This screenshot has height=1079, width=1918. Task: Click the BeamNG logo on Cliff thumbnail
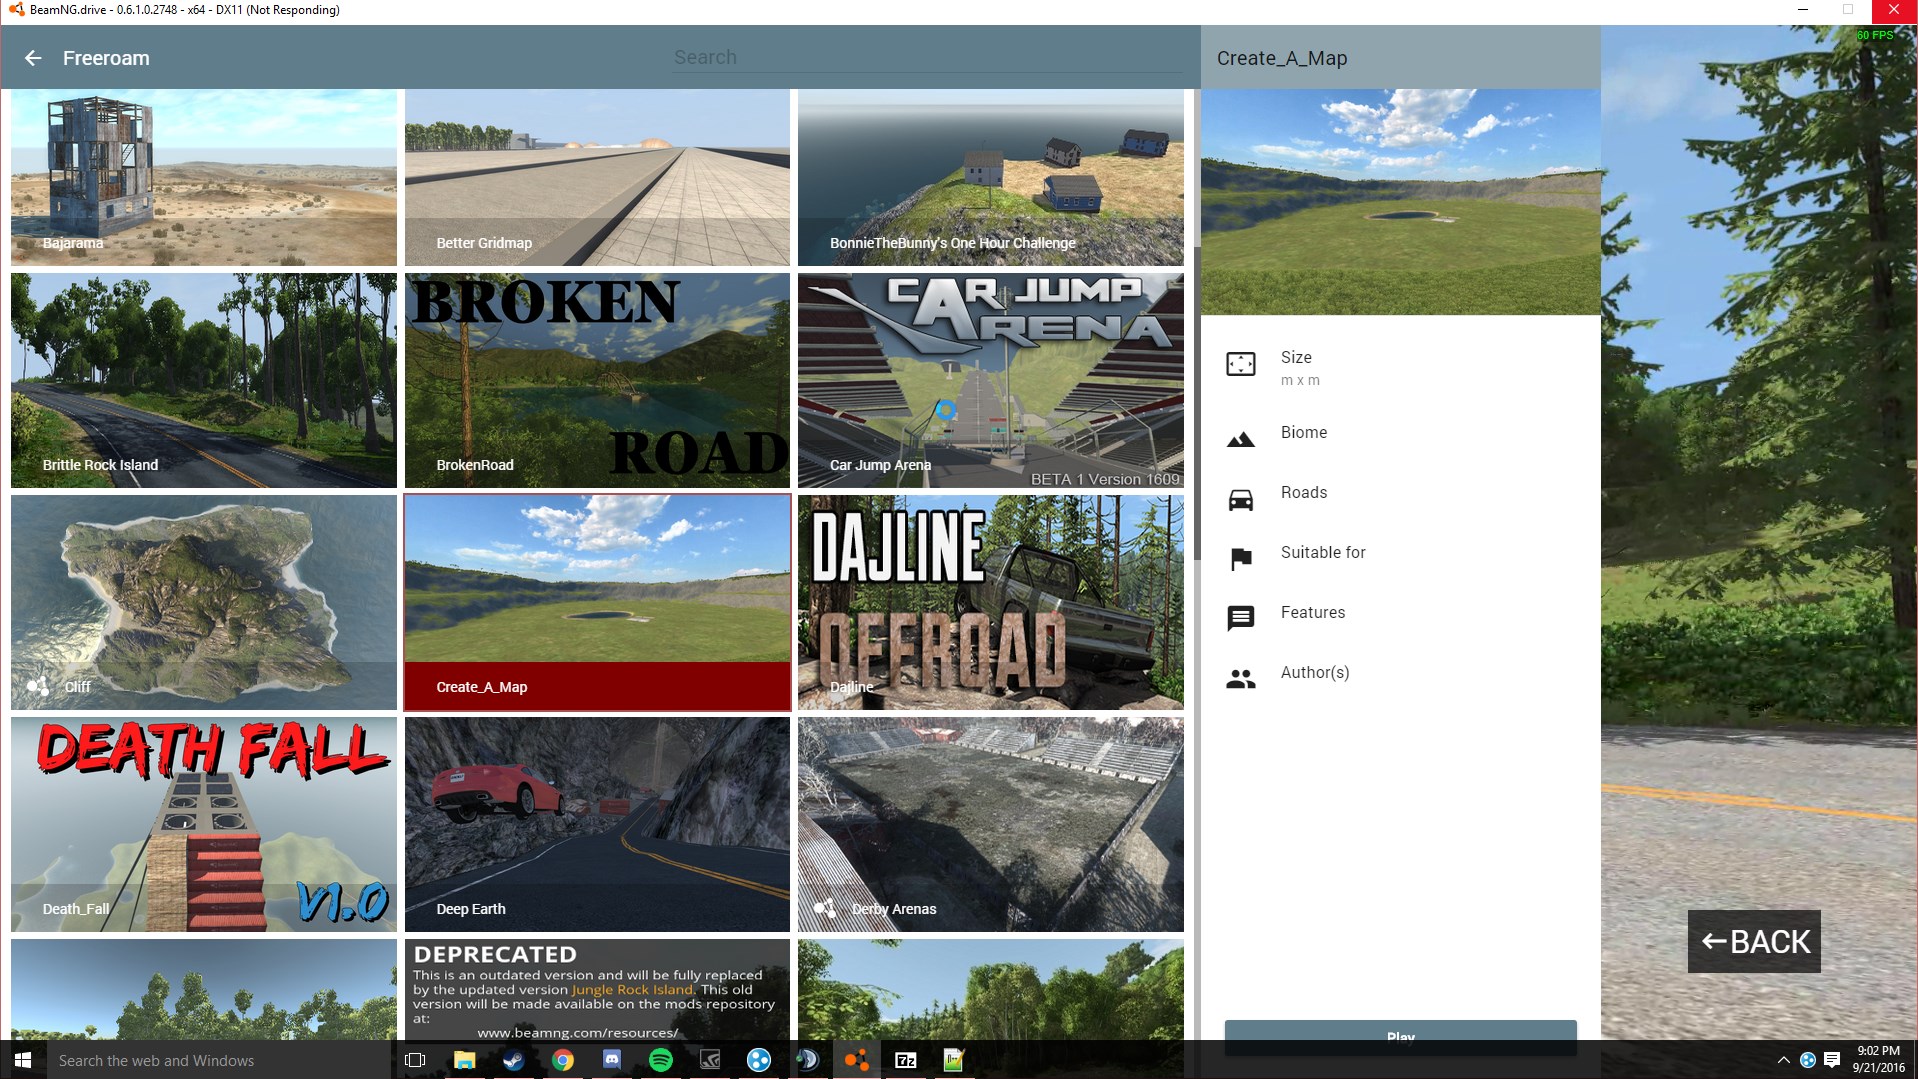pos(38,686)
